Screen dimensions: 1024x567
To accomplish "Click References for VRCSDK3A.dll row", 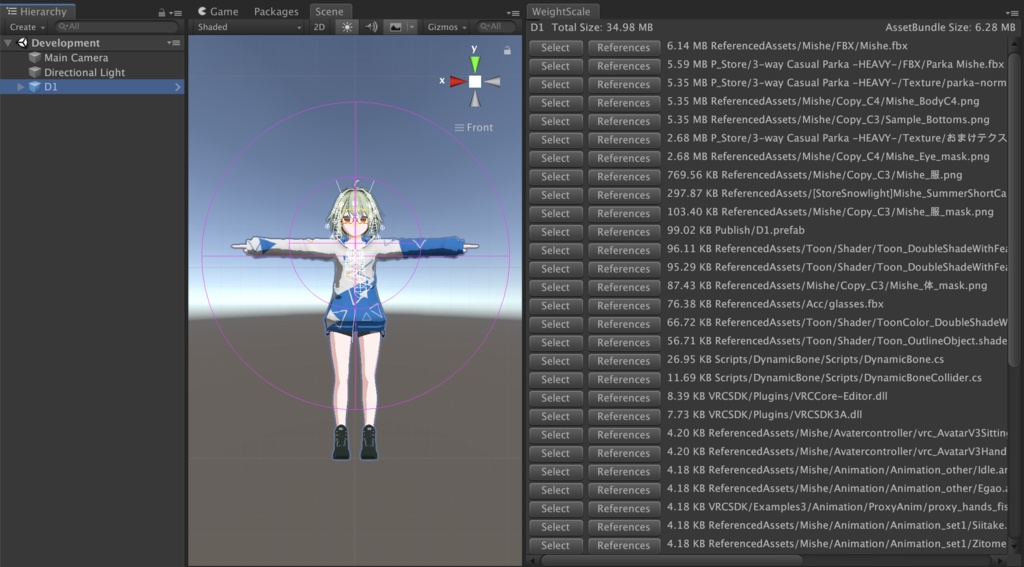I will 624,416.
